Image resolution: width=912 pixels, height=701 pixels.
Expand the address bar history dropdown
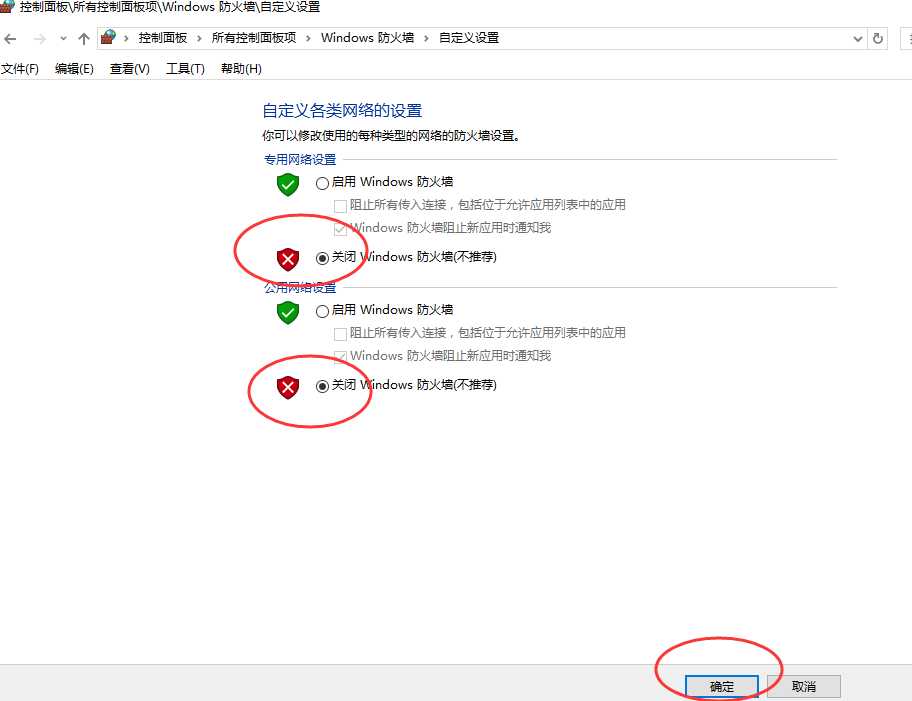(x=857, y=39)
